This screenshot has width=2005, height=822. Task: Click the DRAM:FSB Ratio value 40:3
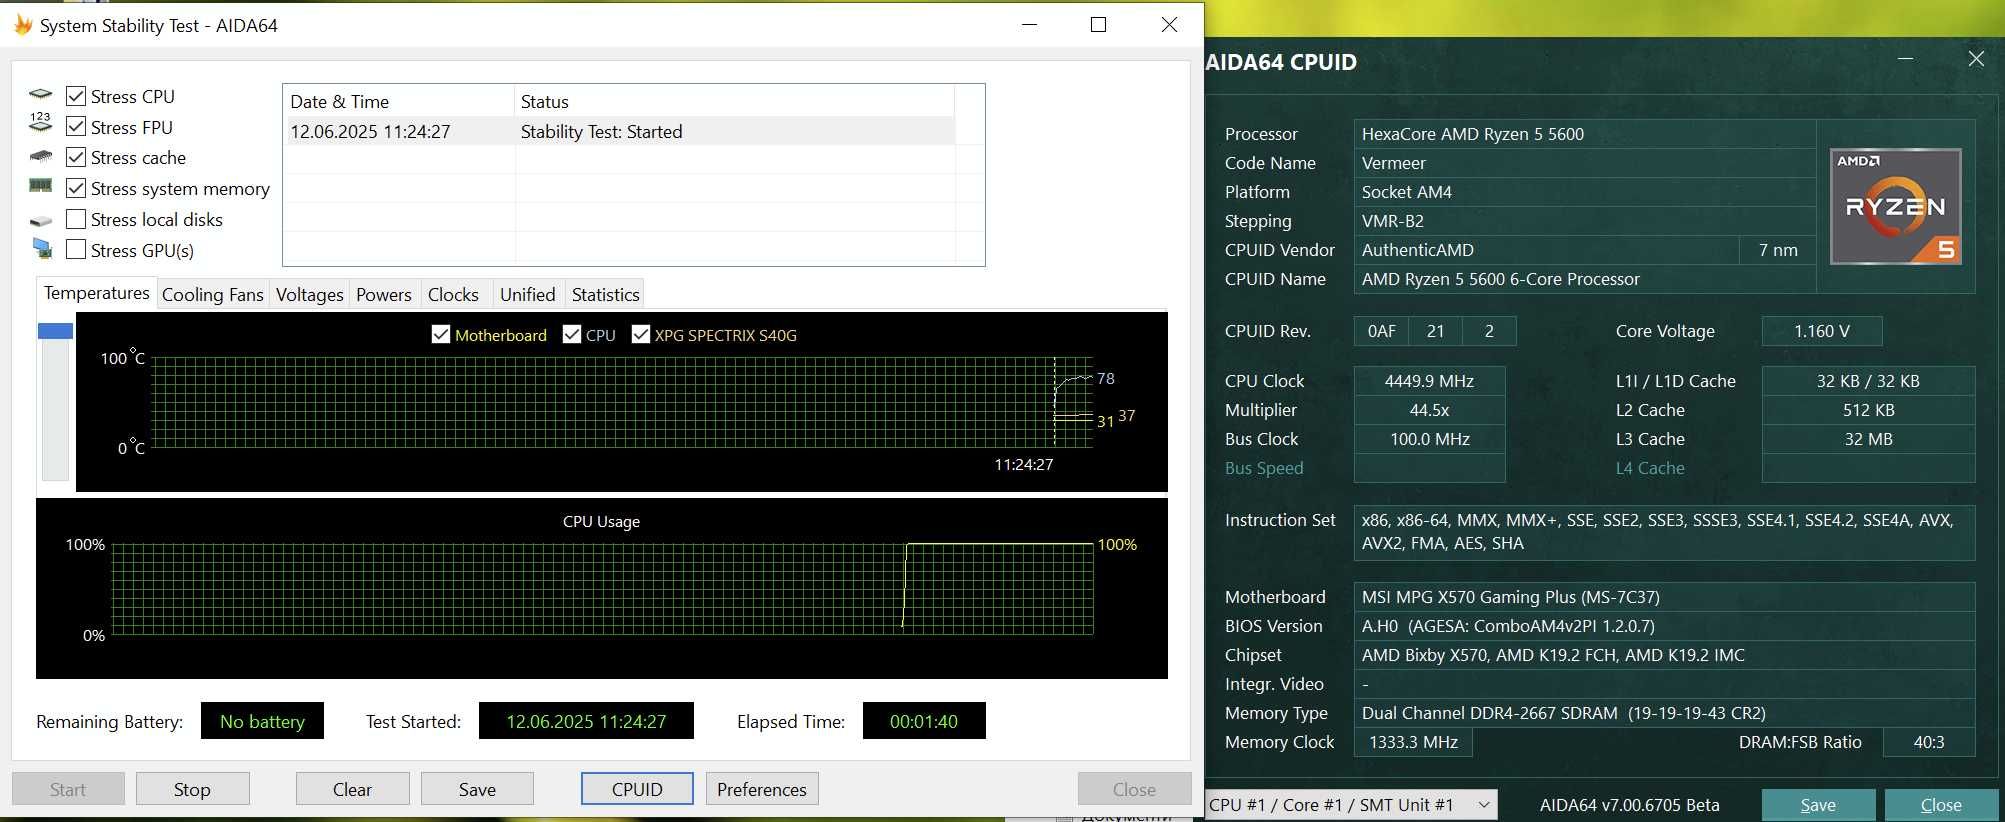coord(1929,742)
